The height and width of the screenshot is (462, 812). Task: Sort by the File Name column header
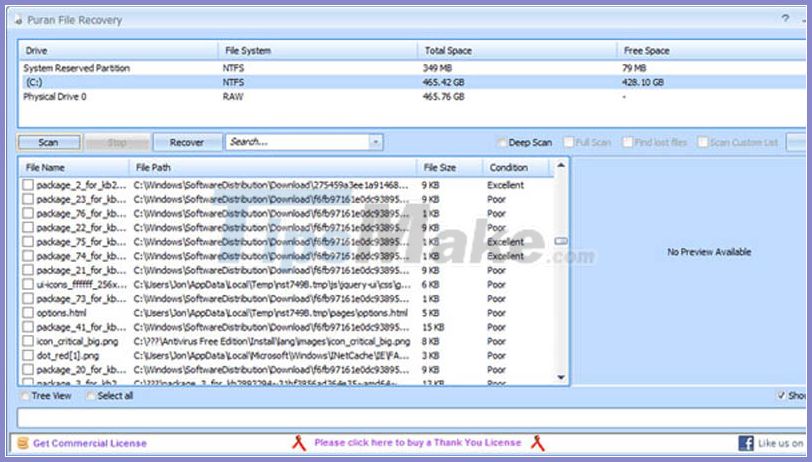tap(74, 168)
